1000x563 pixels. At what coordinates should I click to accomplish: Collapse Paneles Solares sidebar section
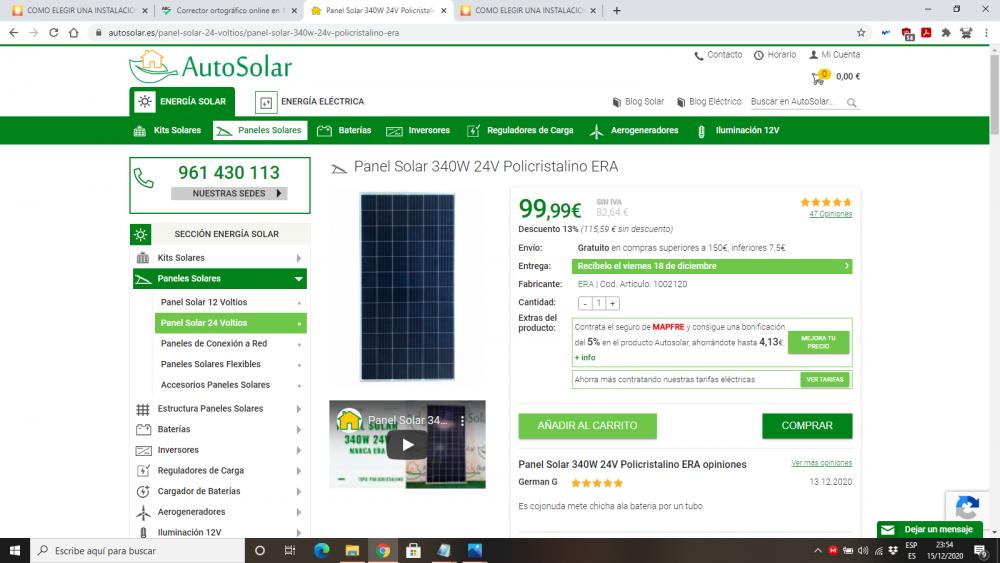tap(298, 279)
